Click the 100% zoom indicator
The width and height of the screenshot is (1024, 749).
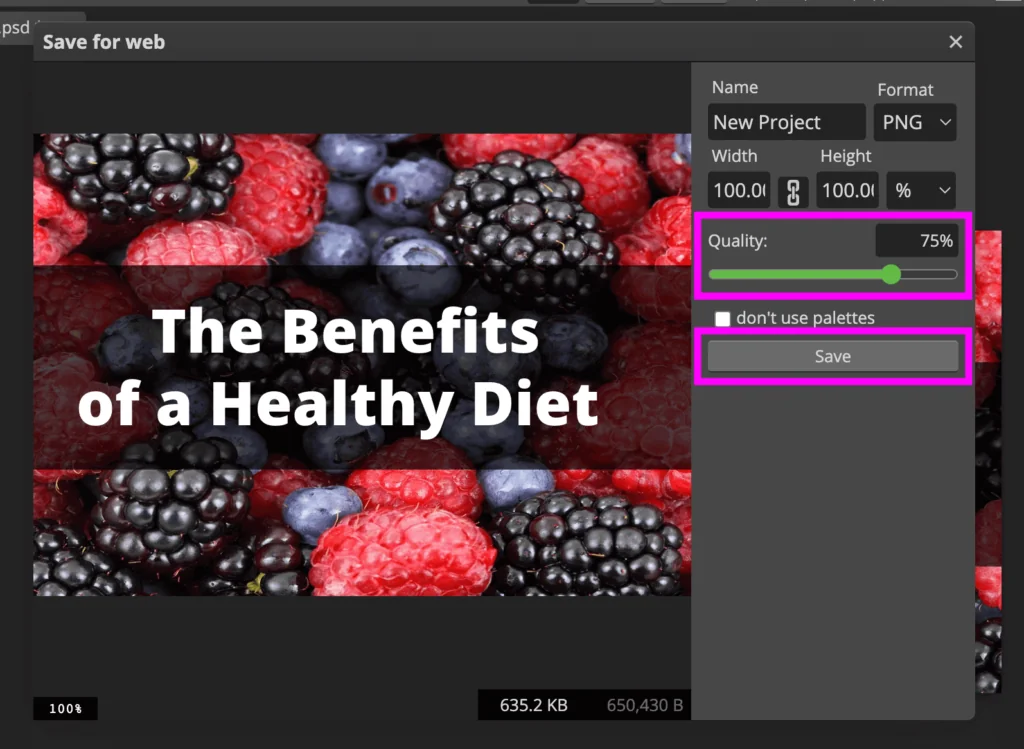point(65,709)
